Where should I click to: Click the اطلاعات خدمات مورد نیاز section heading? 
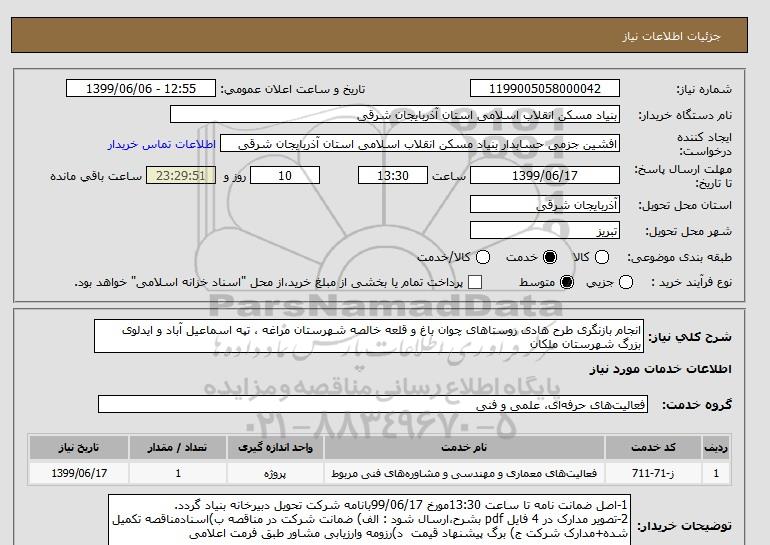[x=660, y=369]
